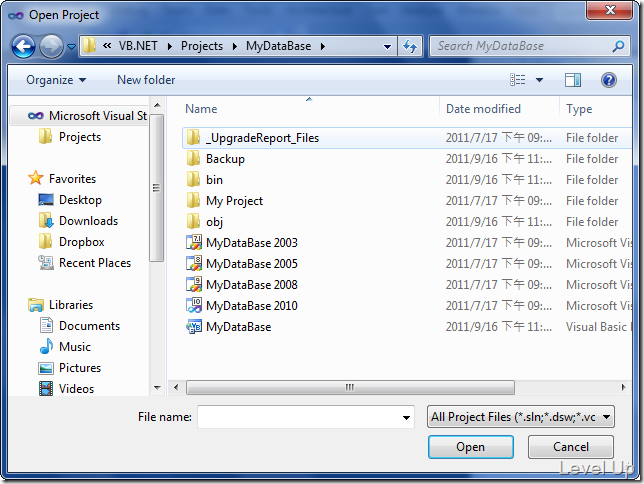Expand the arrow after MyDataBase breadcrumb
This screenshot has width=644, height=484.
[323, 46]
